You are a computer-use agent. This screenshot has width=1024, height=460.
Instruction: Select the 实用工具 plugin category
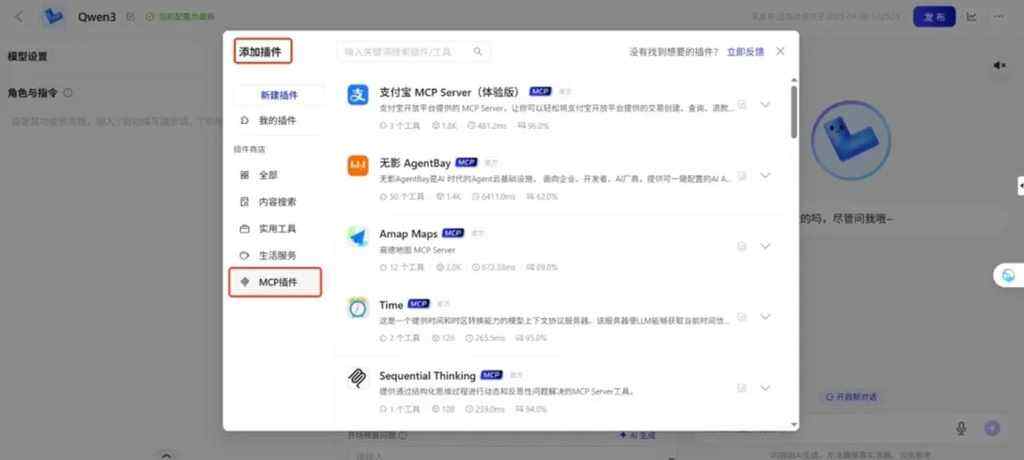(277, 229)
